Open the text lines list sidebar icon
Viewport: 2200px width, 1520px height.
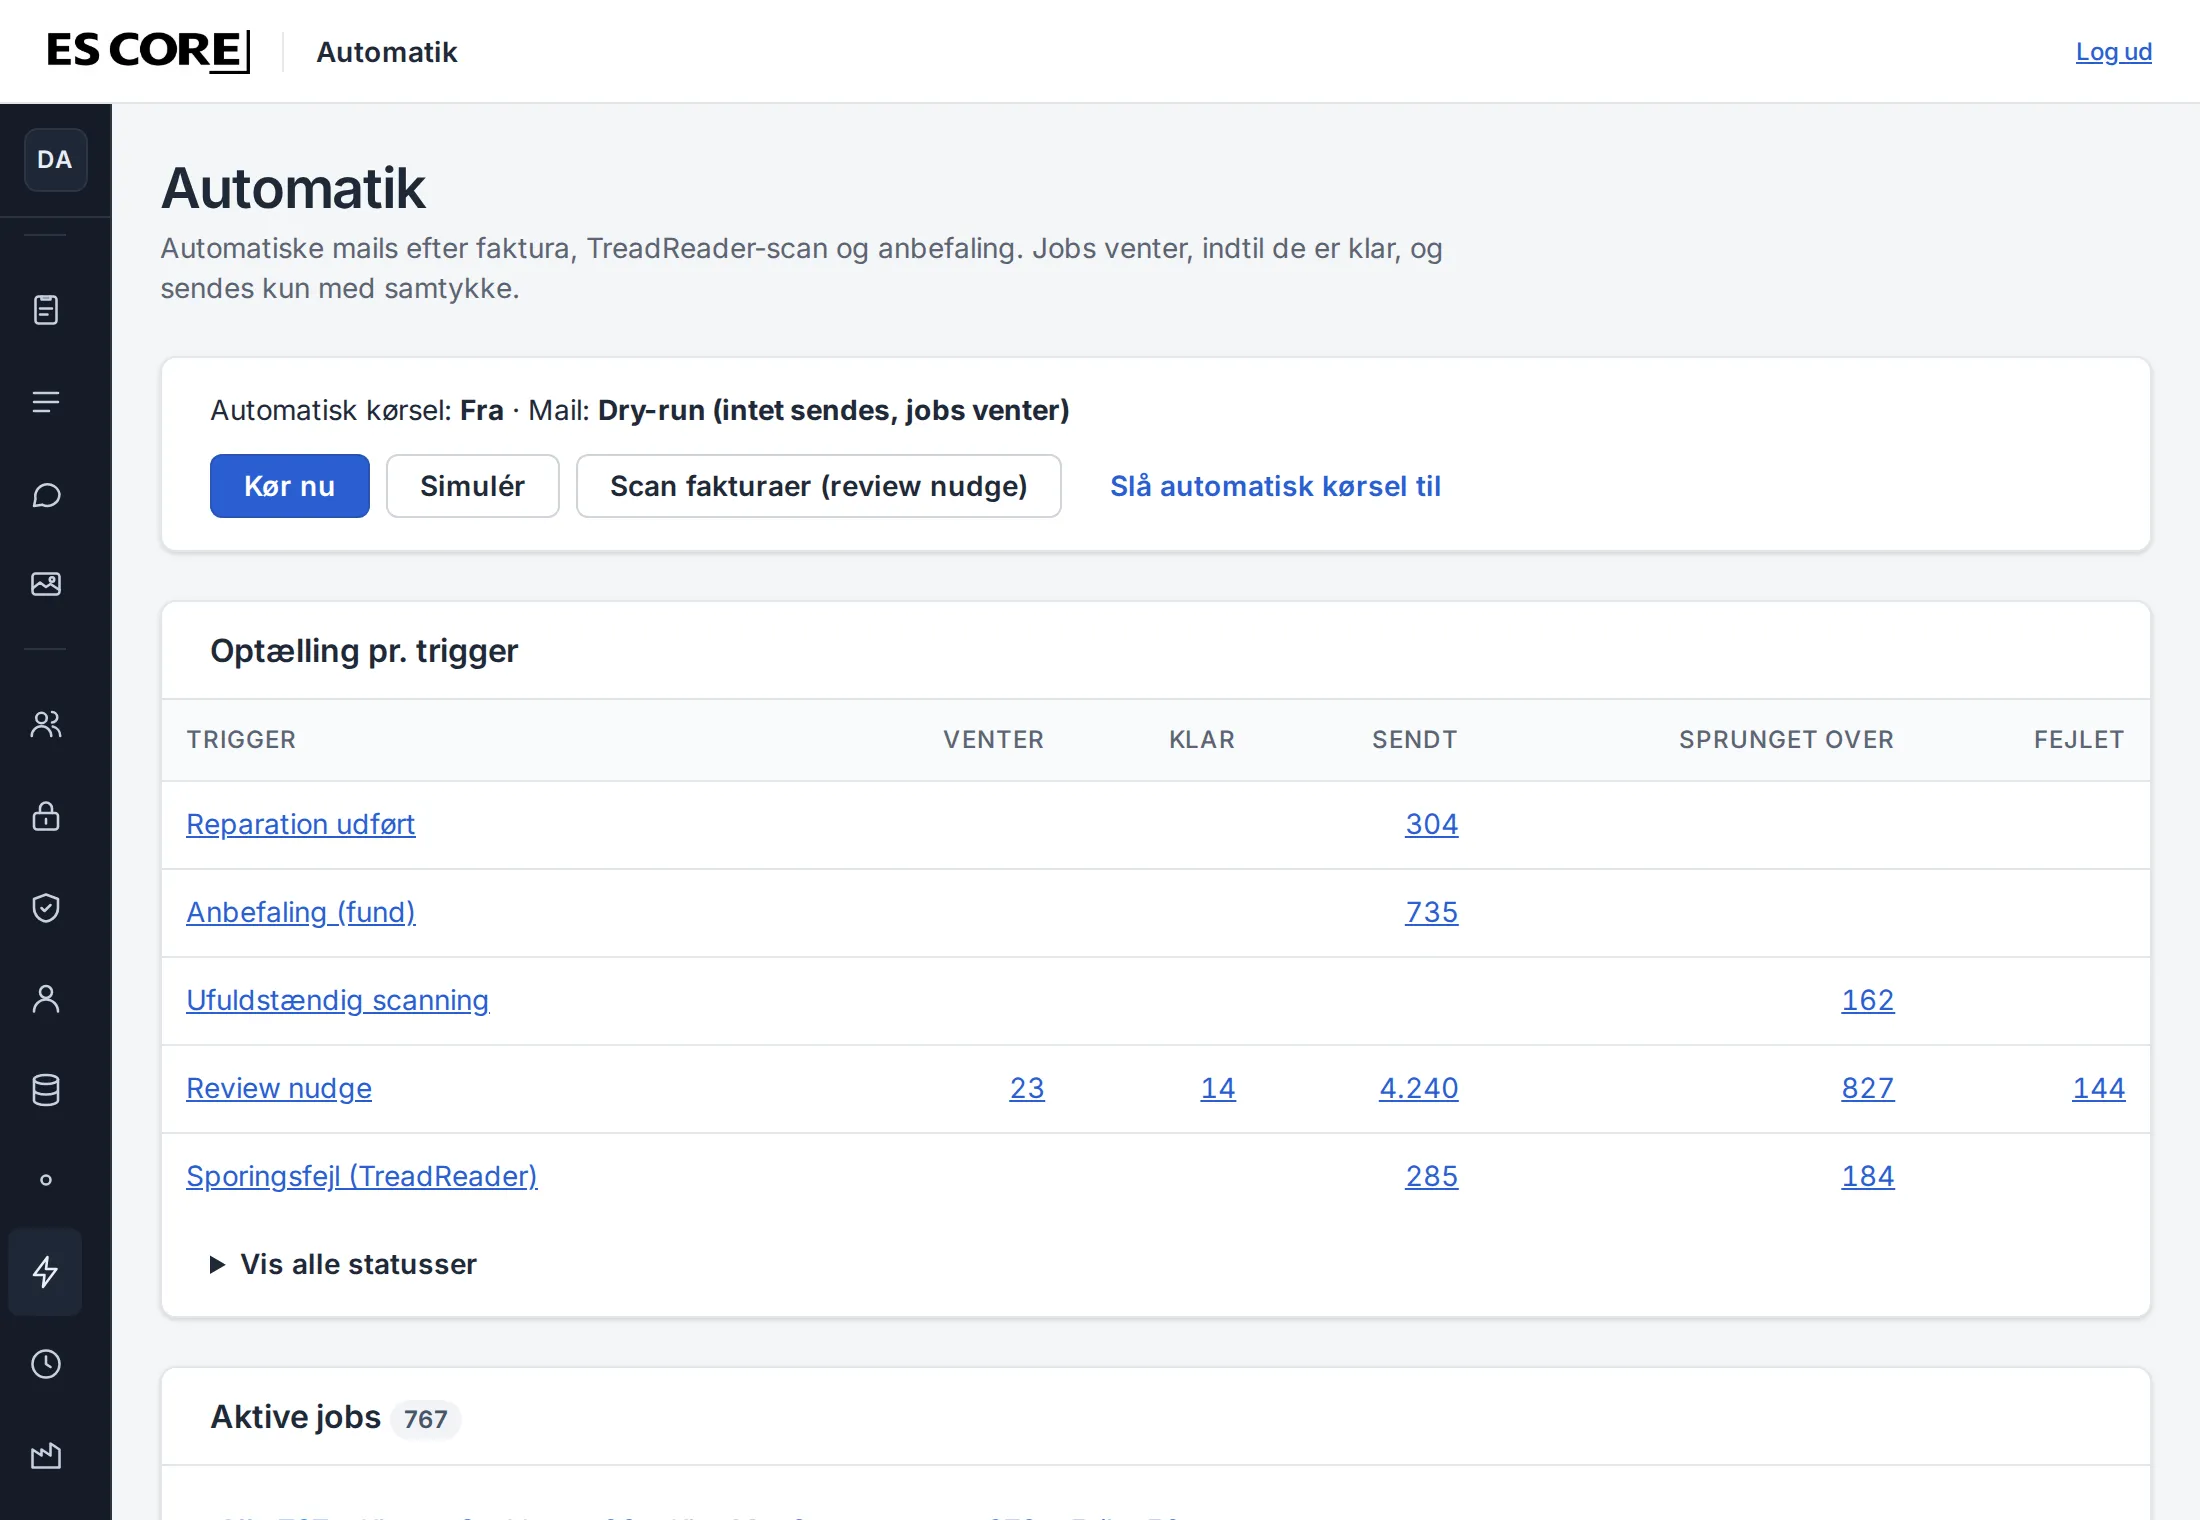46,402
